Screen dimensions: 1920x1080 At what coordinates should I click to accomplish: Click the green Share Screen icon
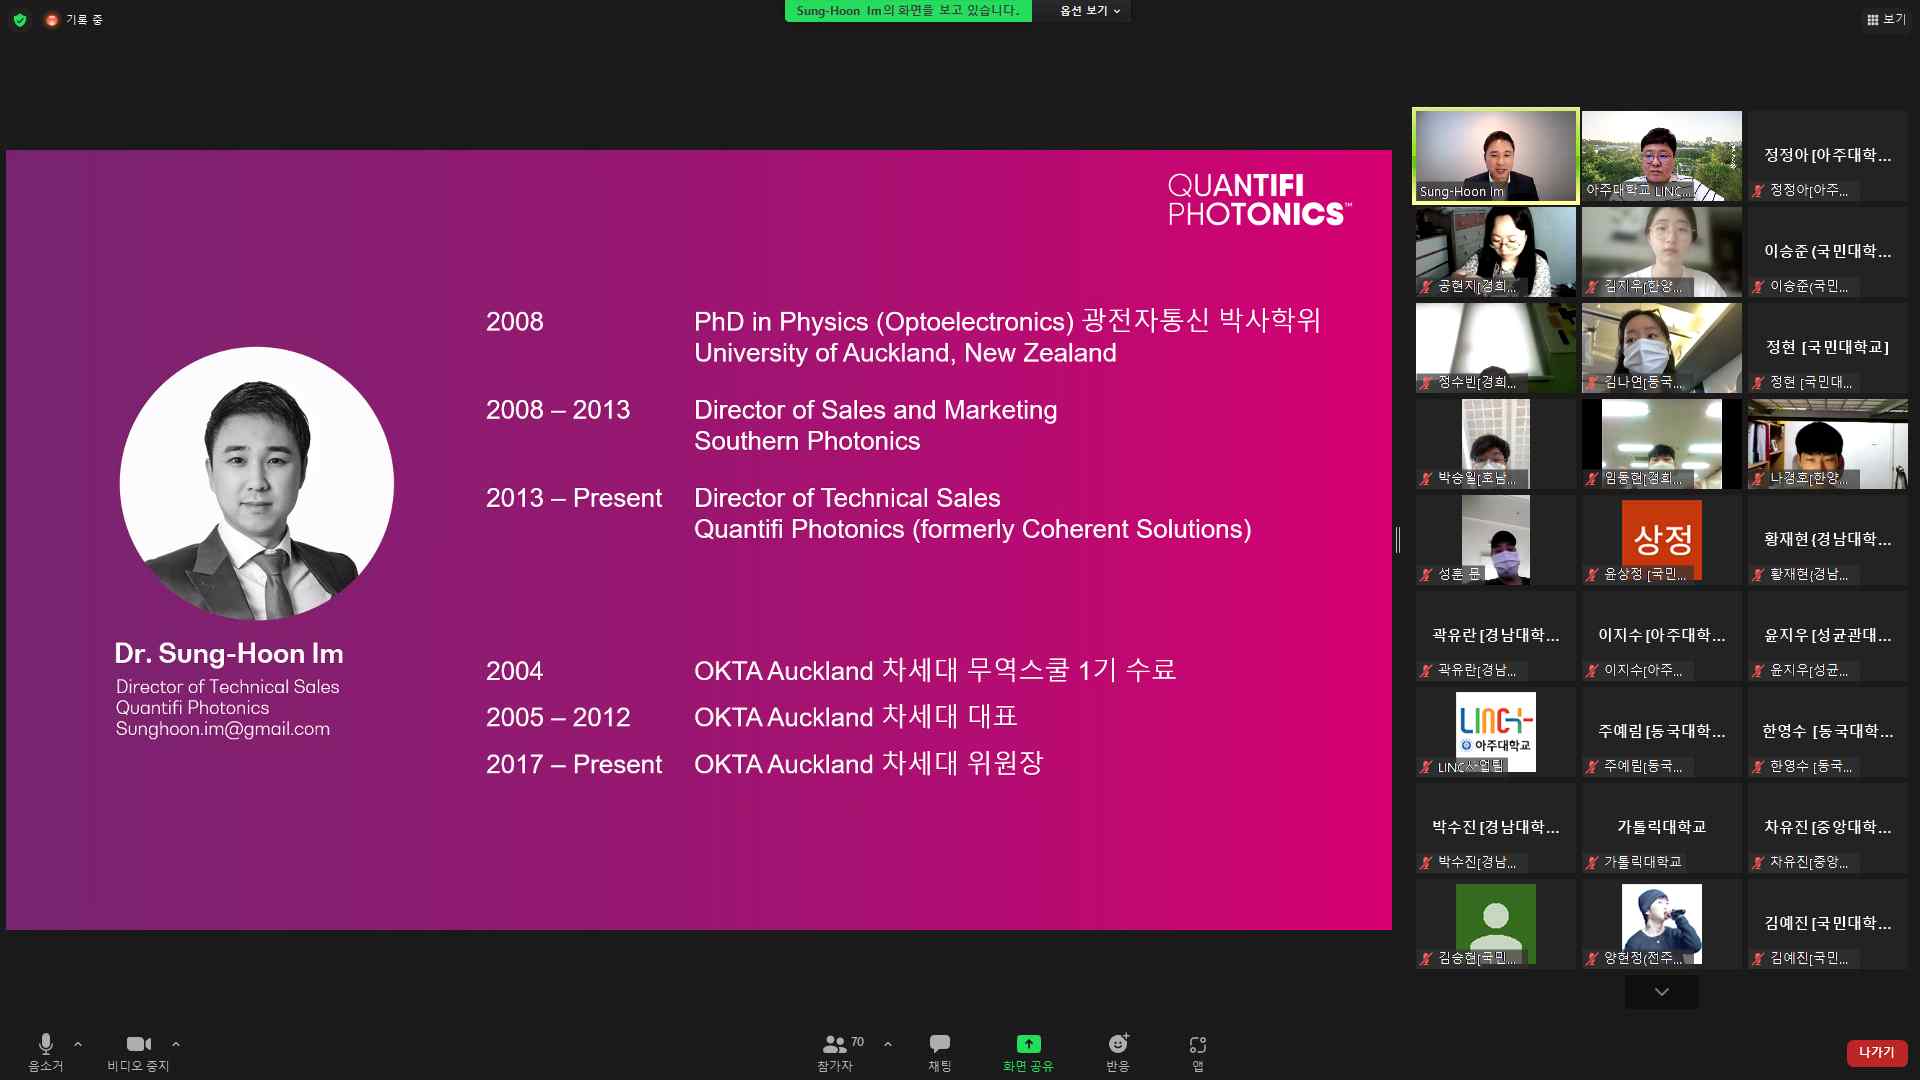point(1028,1044)
